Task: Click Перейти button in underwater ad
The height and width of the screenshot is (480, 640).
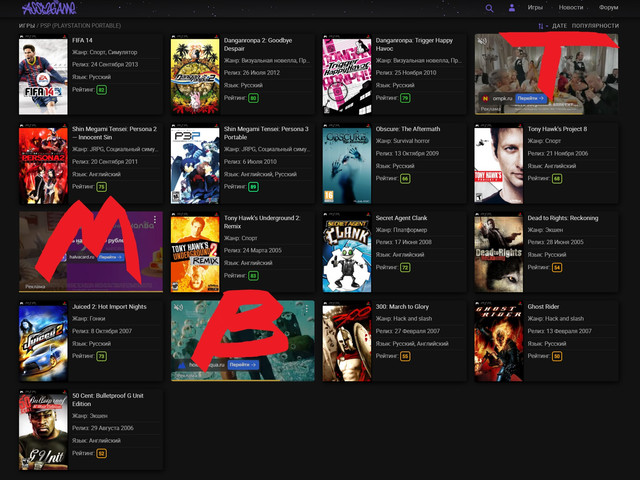Action: pos(242,364)
